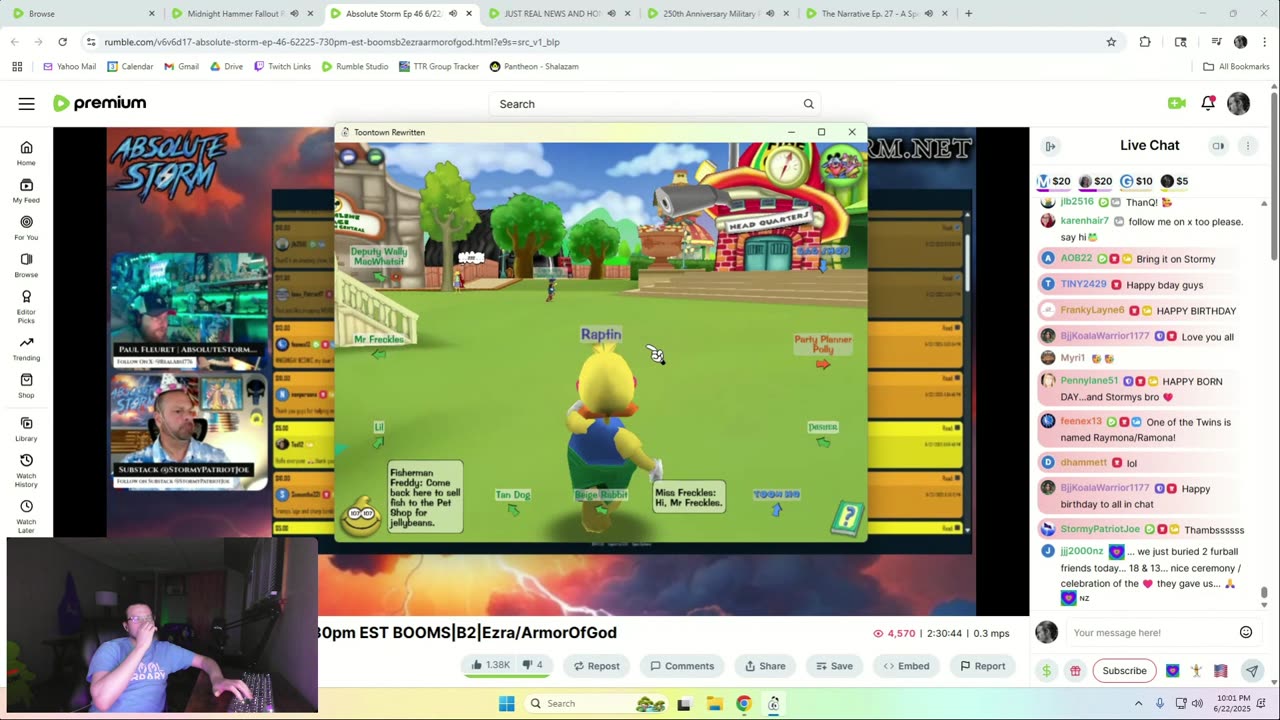Click Subscribe in chat footer
Screen dimensions: 1280x720
click(x=1124, y=671)
